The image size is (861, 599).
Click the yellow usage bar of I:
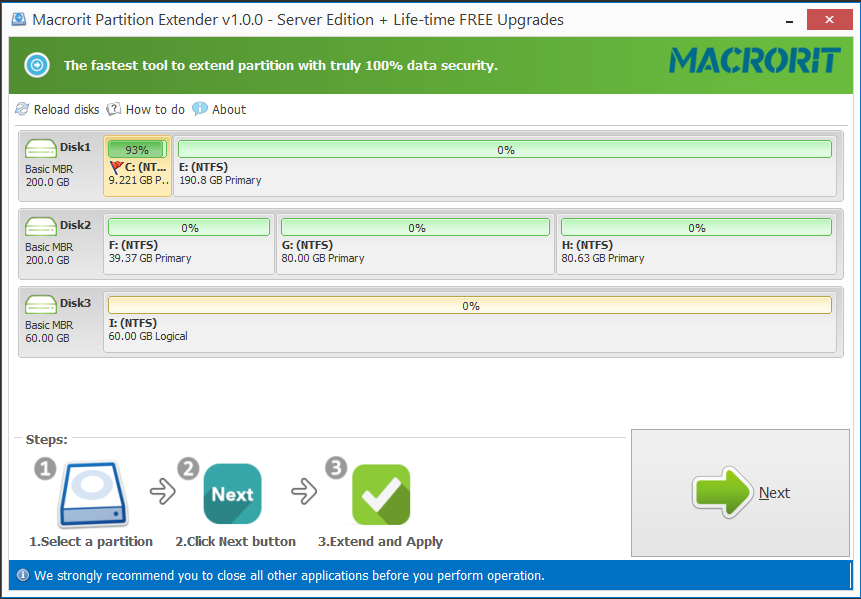click(469, 305)
